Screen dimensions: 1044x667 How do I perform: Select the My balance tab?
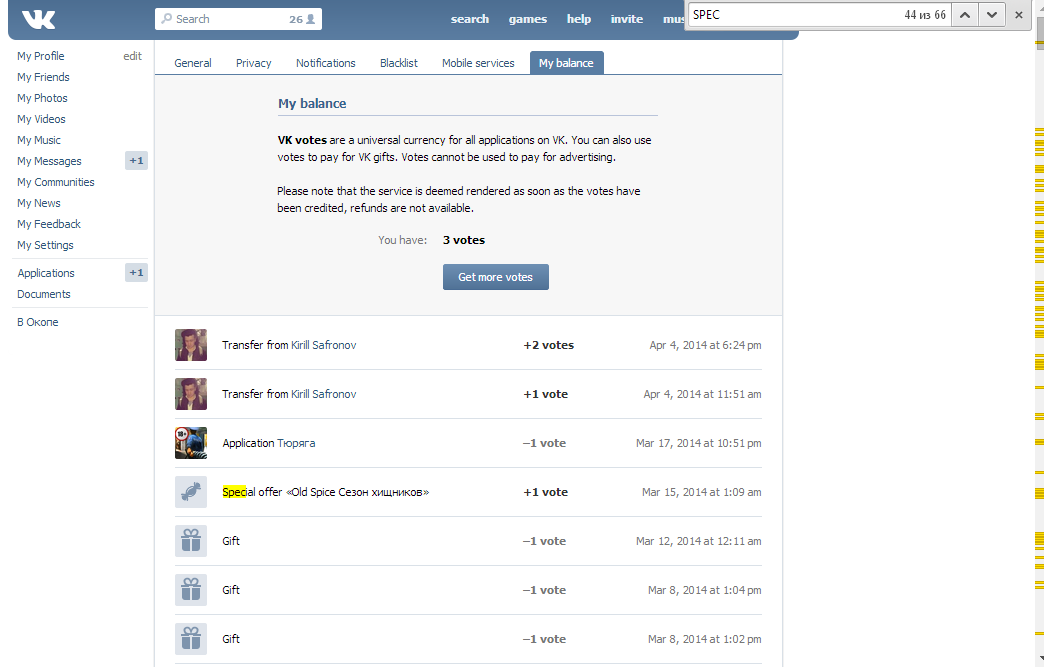point(567,63)
